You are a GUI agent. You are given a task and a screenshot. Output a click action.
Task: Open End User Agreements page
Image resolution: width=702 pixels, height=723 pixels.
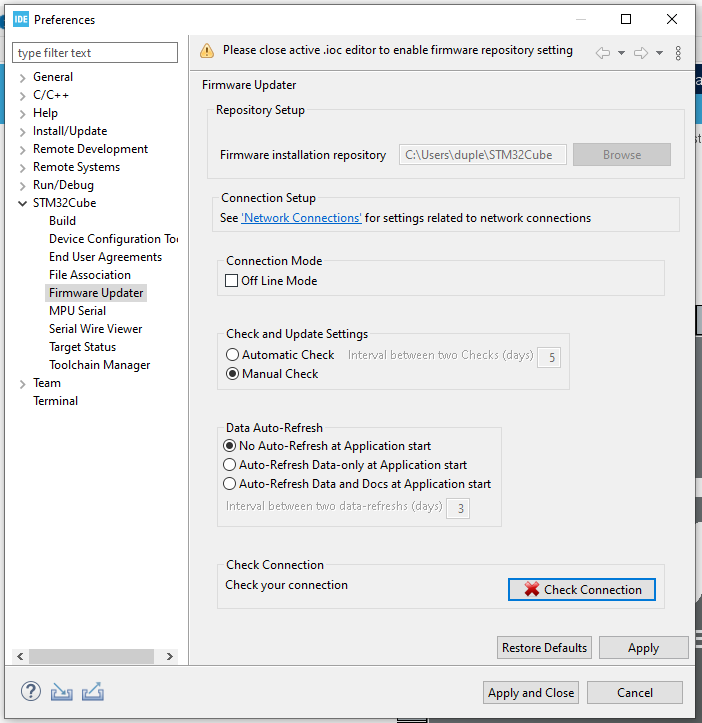coord(105,257)
